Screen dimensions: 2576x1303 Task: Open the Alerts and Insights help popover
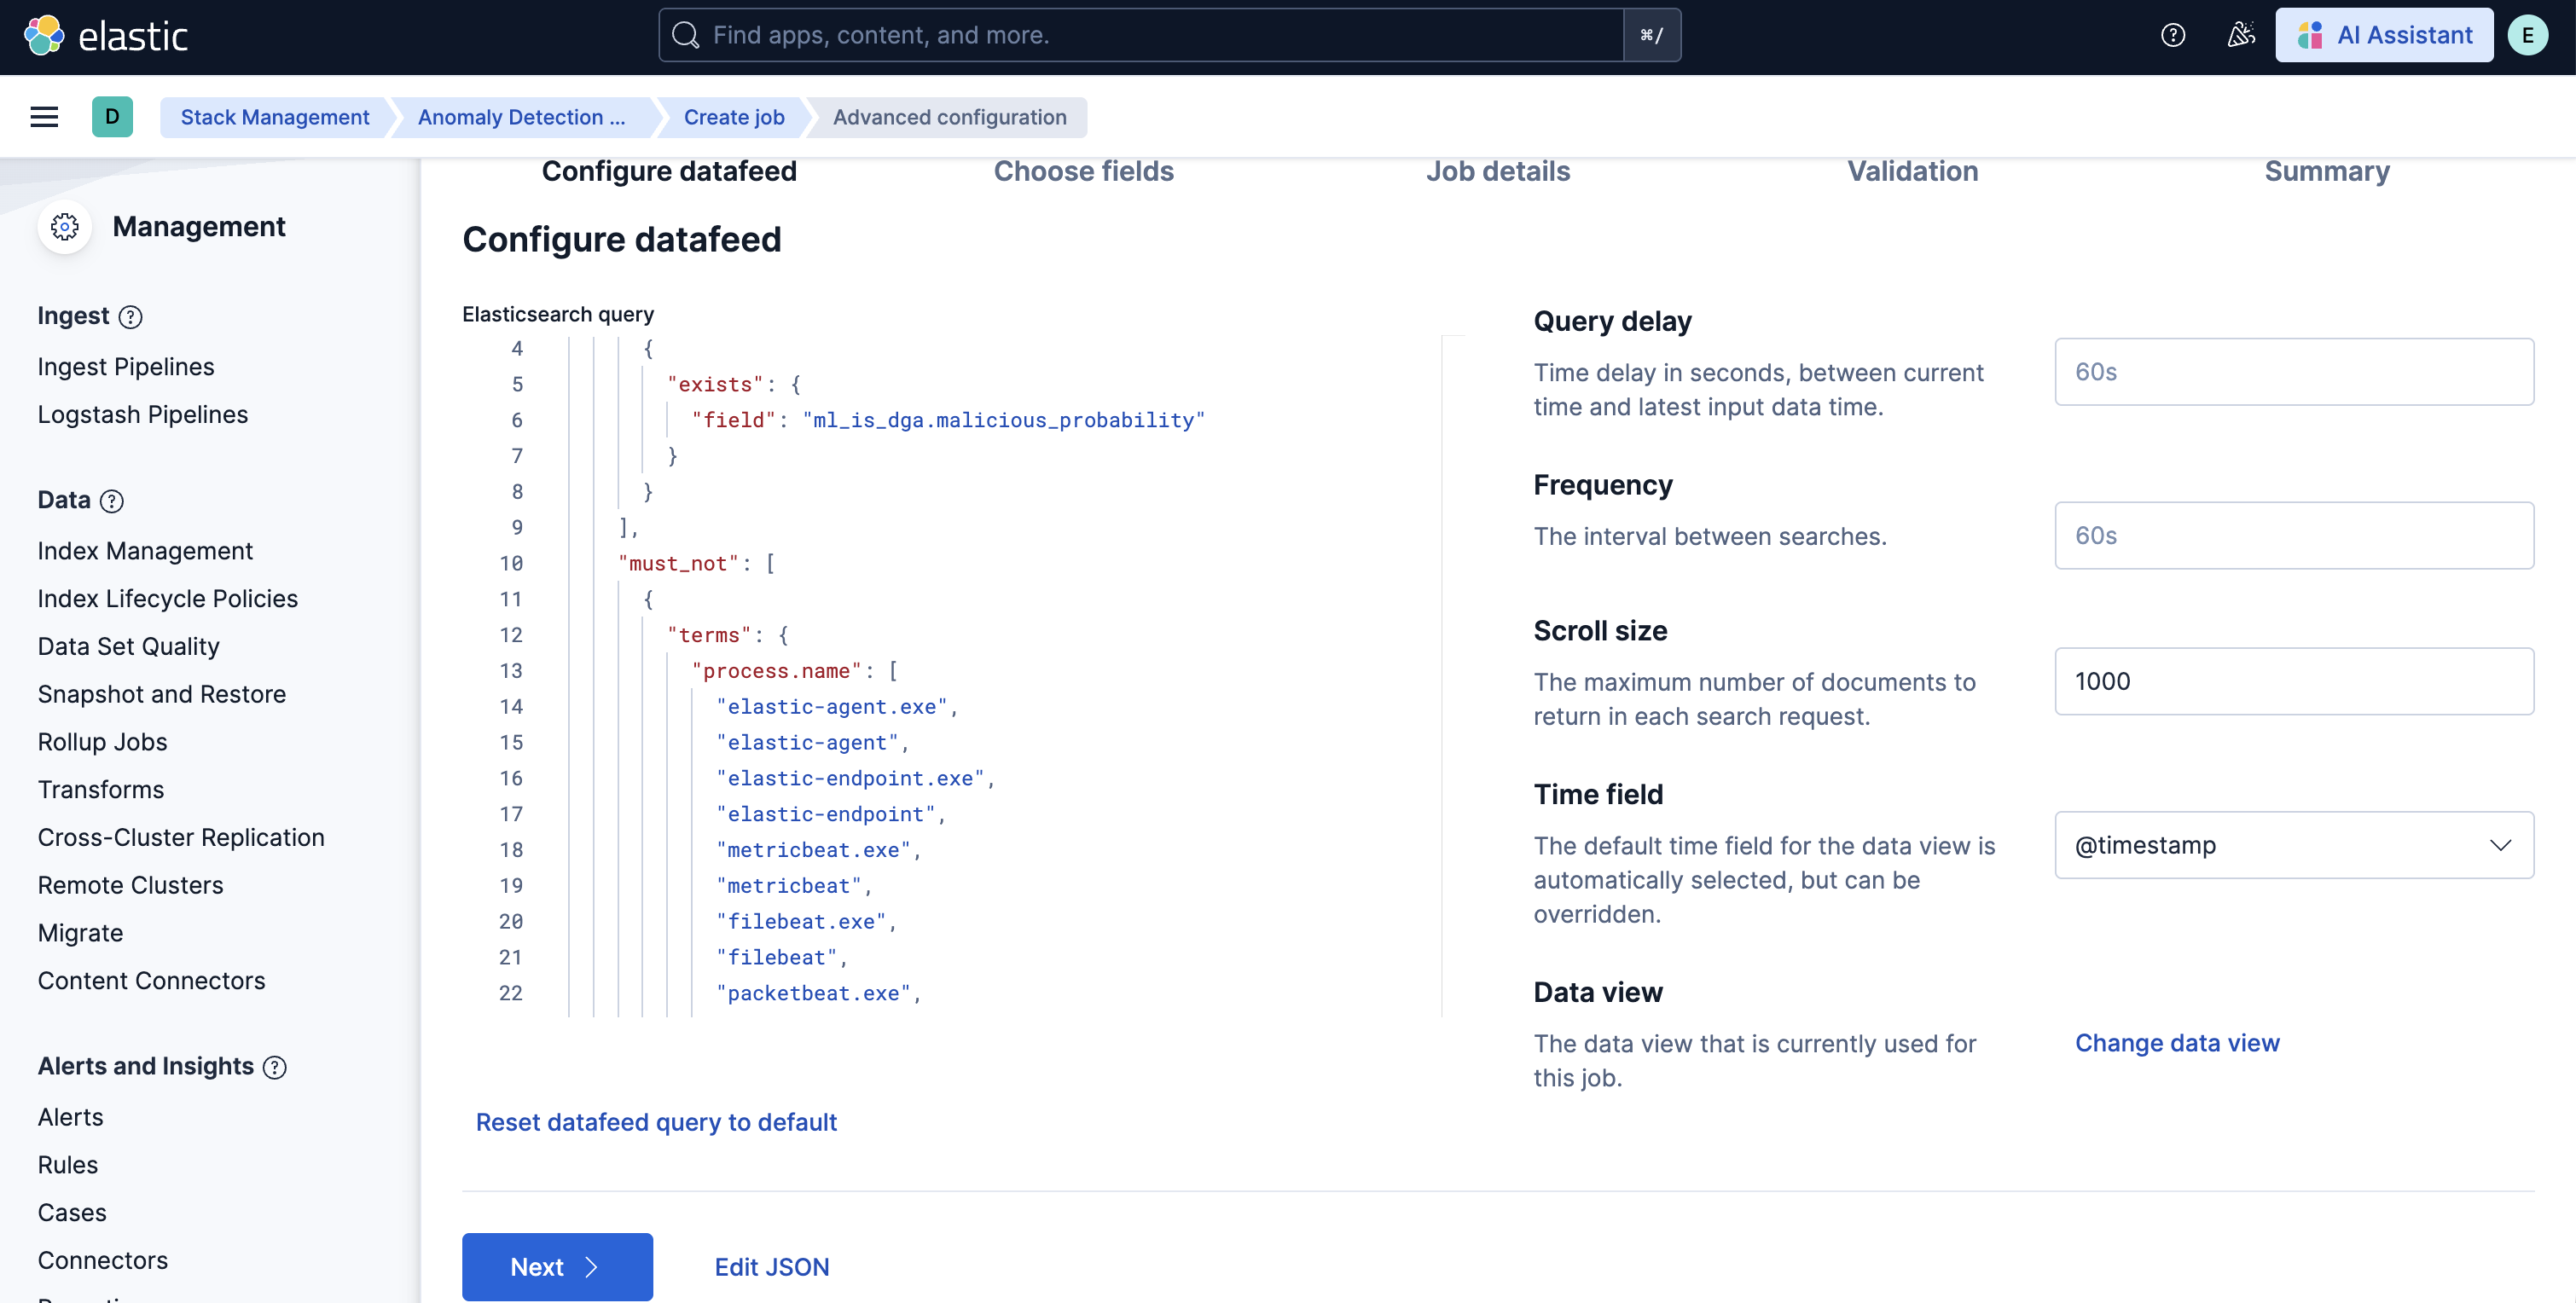click(x=275, y=1067)
